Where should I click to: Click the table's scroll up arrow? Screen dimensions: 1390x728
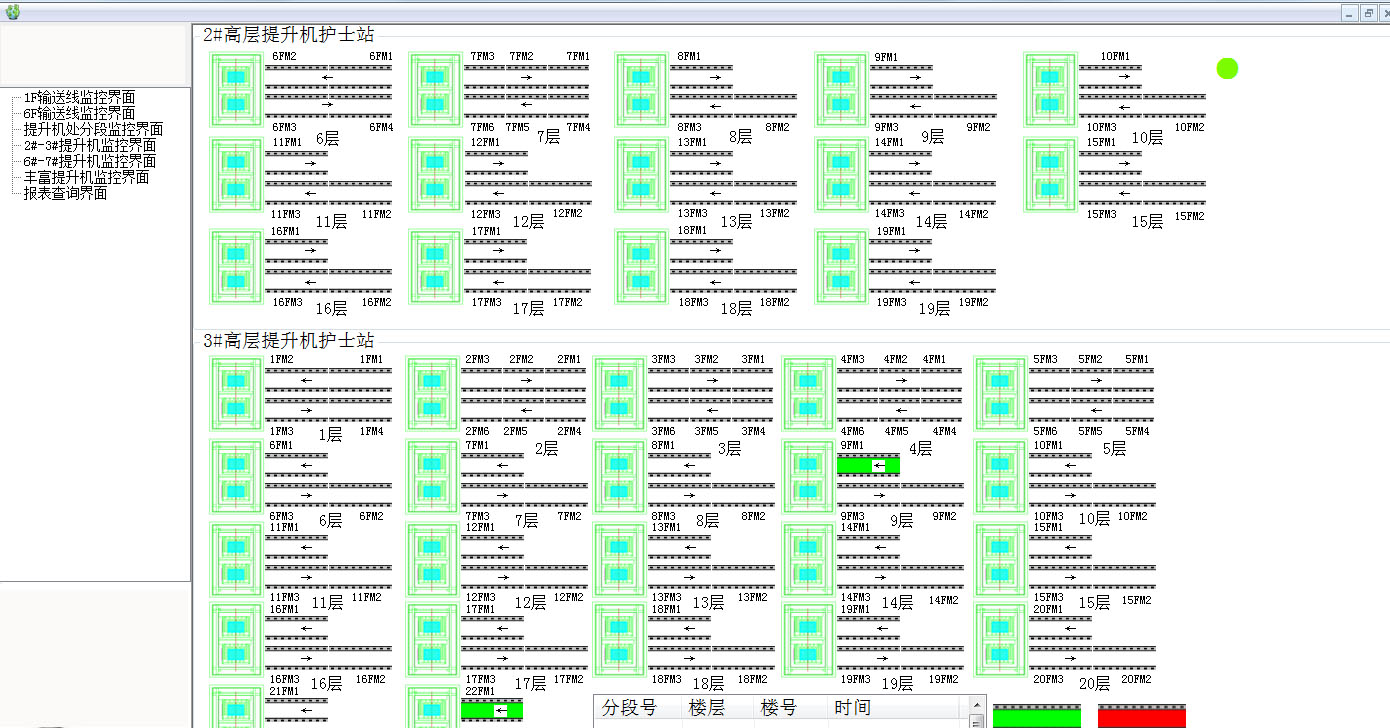(977, 722)
